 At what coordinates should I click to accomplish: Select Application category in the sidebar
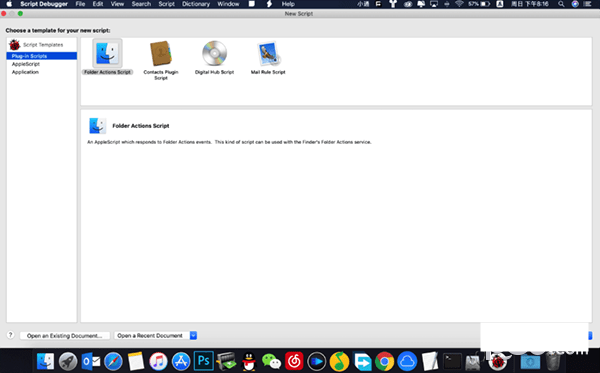click(x=25, y=72)
